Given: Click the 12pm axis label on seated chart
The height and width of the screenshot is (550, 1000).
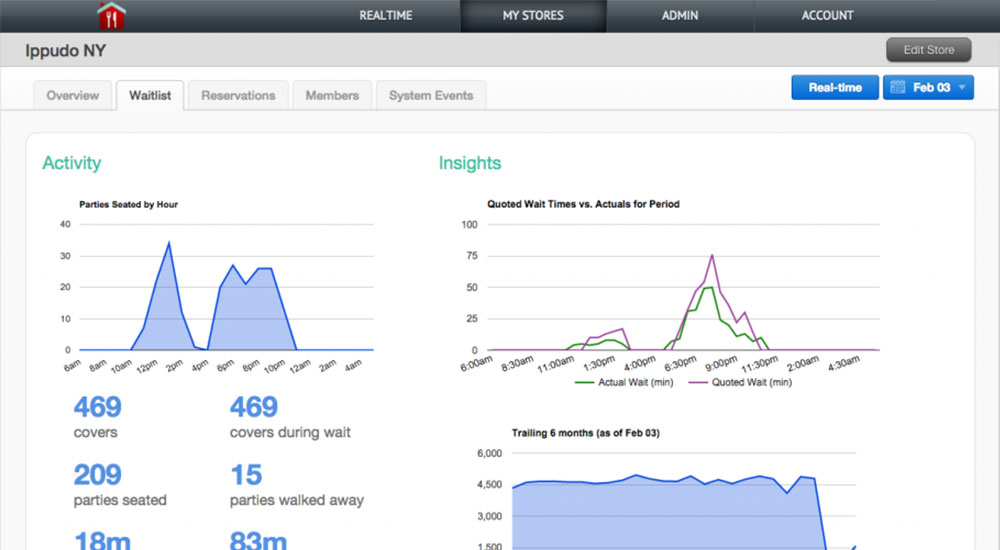Looking at the screenshot, I should (147, 366).
